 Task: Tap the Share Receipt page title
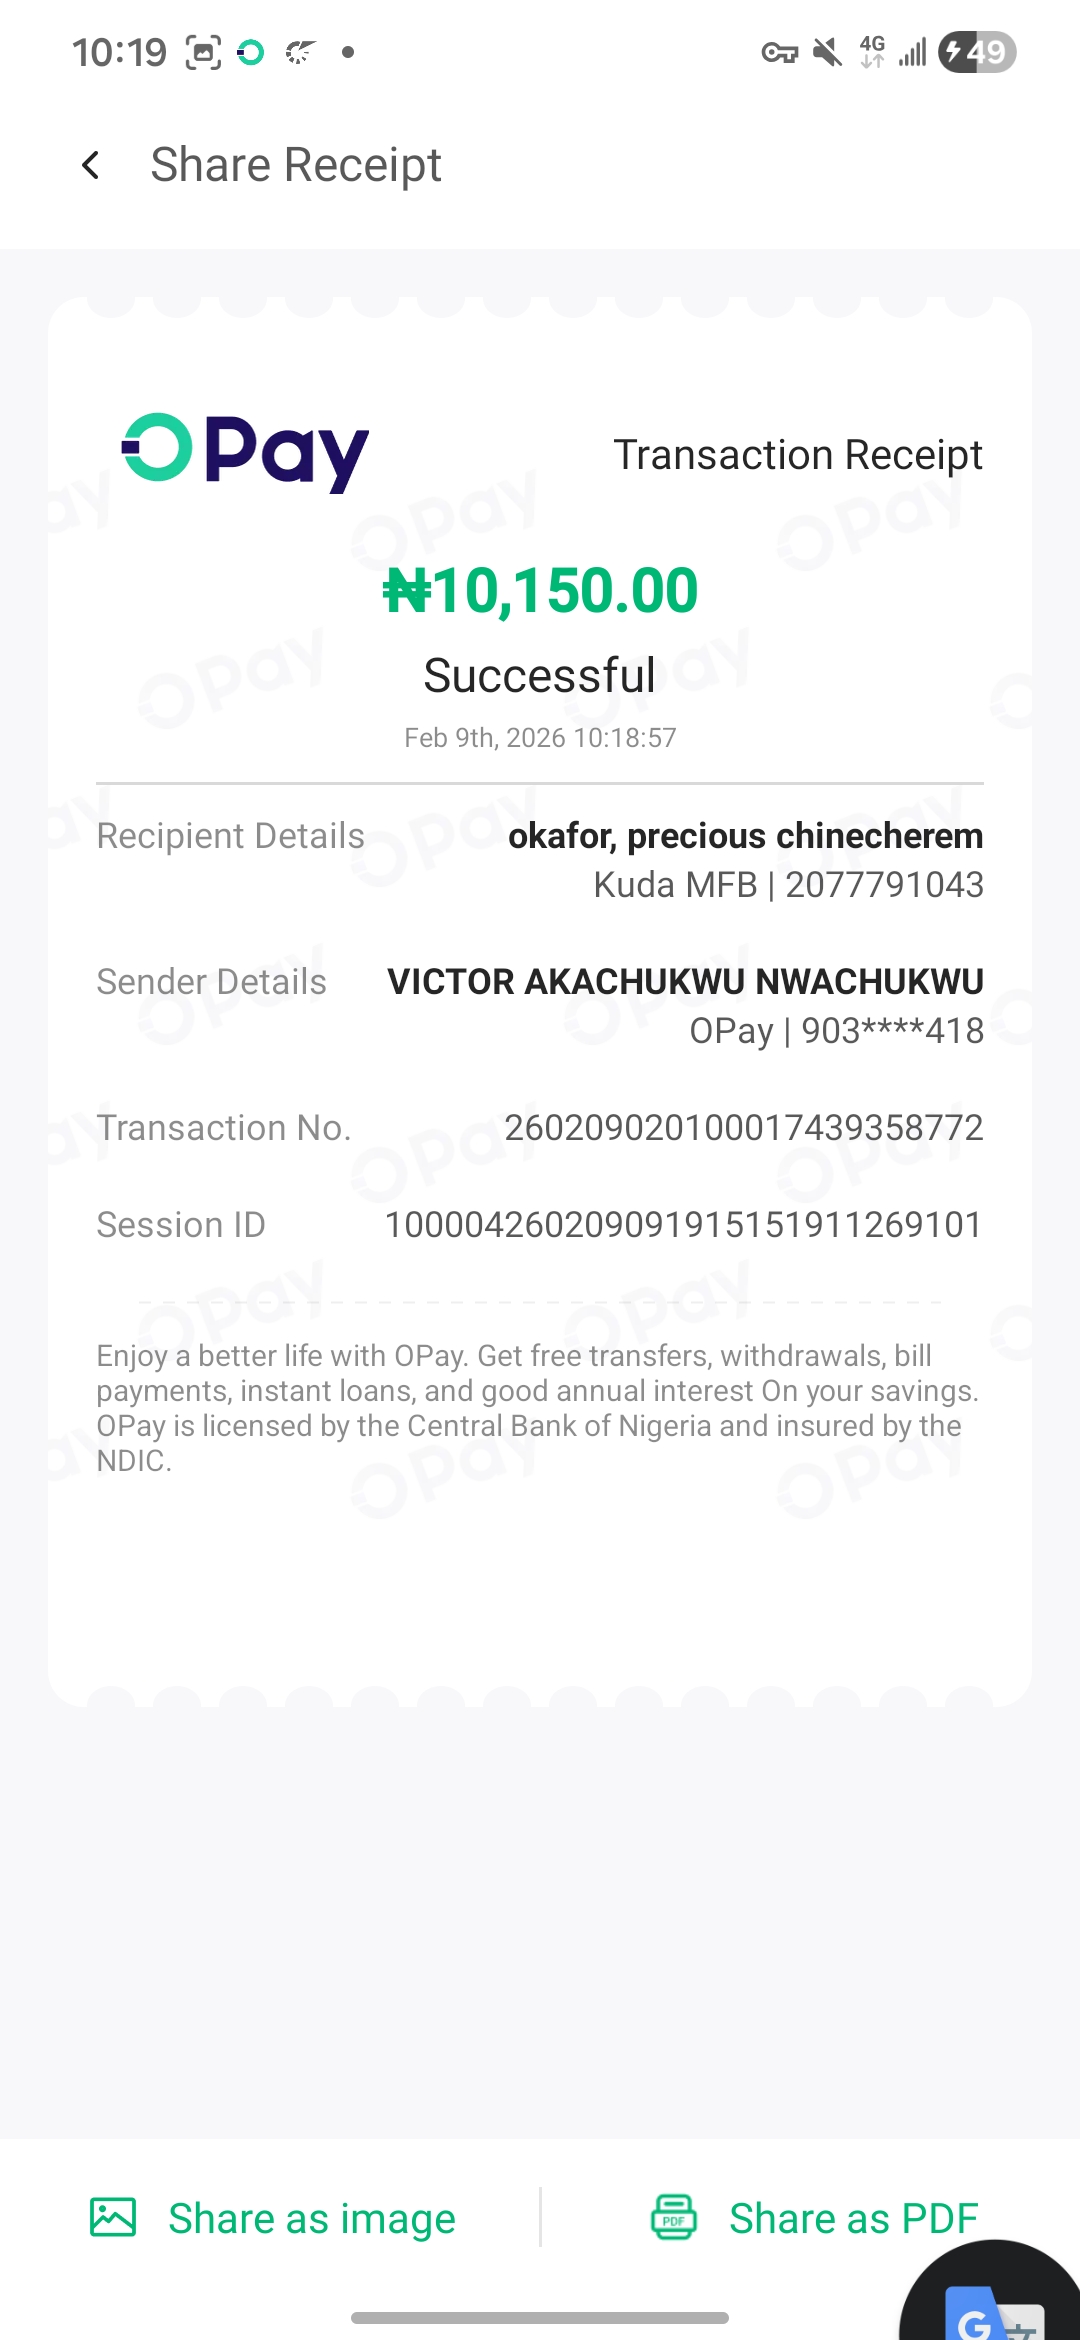tap(296, 165)
